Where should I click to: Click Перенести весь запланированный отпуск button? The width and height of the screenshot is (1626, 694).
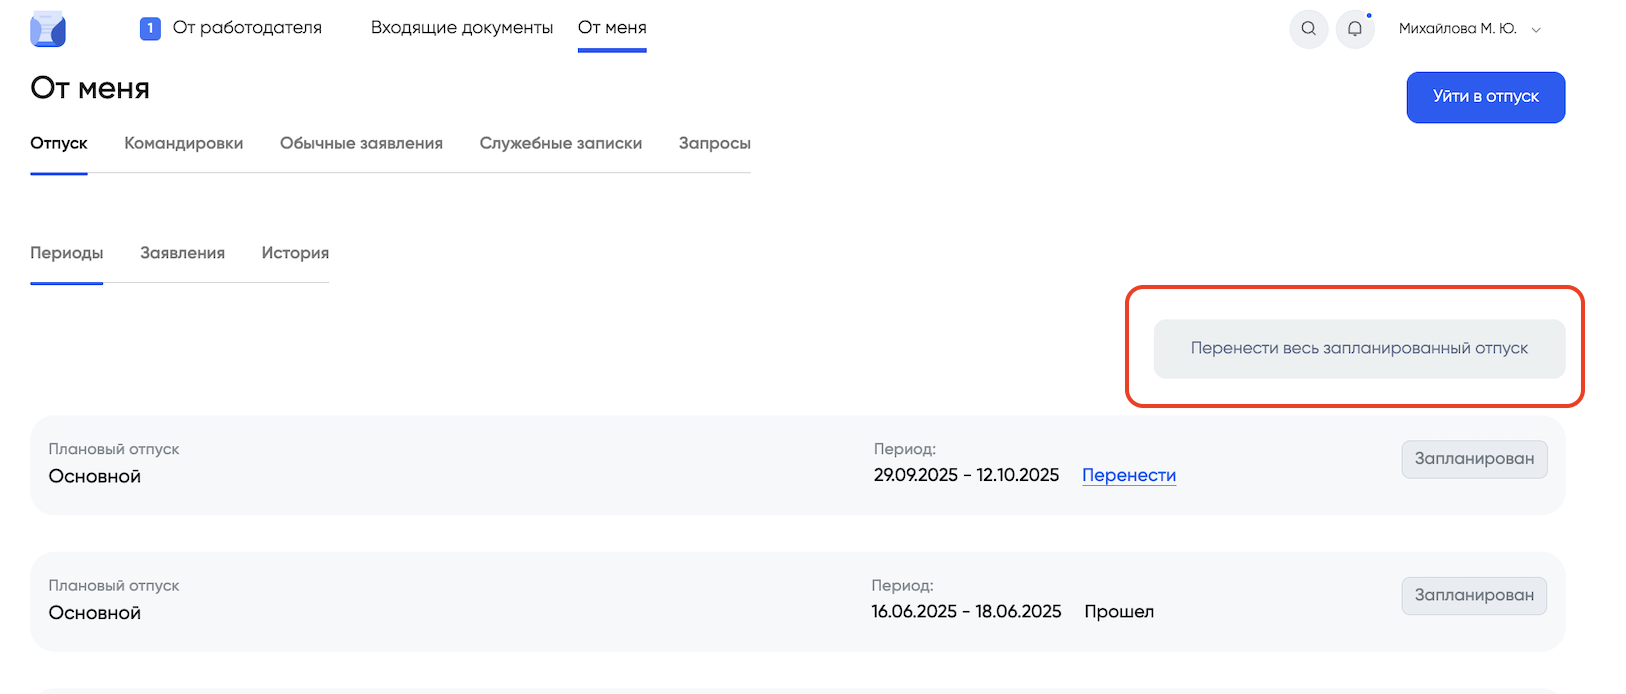(x=1359, y=348)
